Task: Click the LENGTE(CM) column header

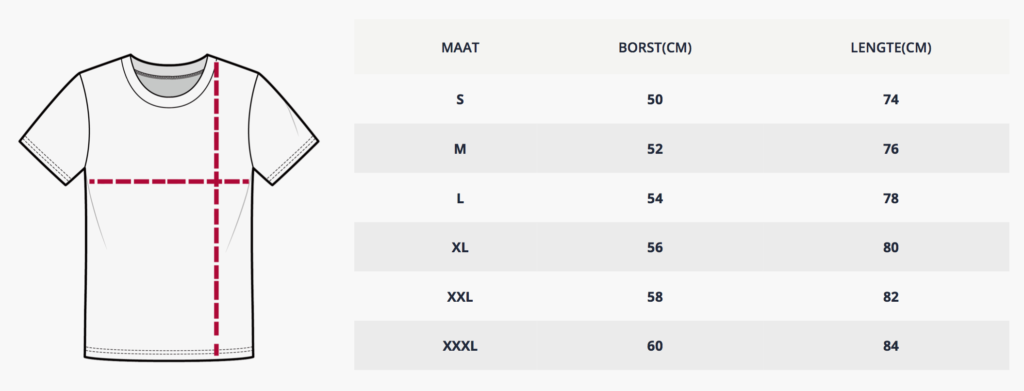Action: tap(891, 48)
